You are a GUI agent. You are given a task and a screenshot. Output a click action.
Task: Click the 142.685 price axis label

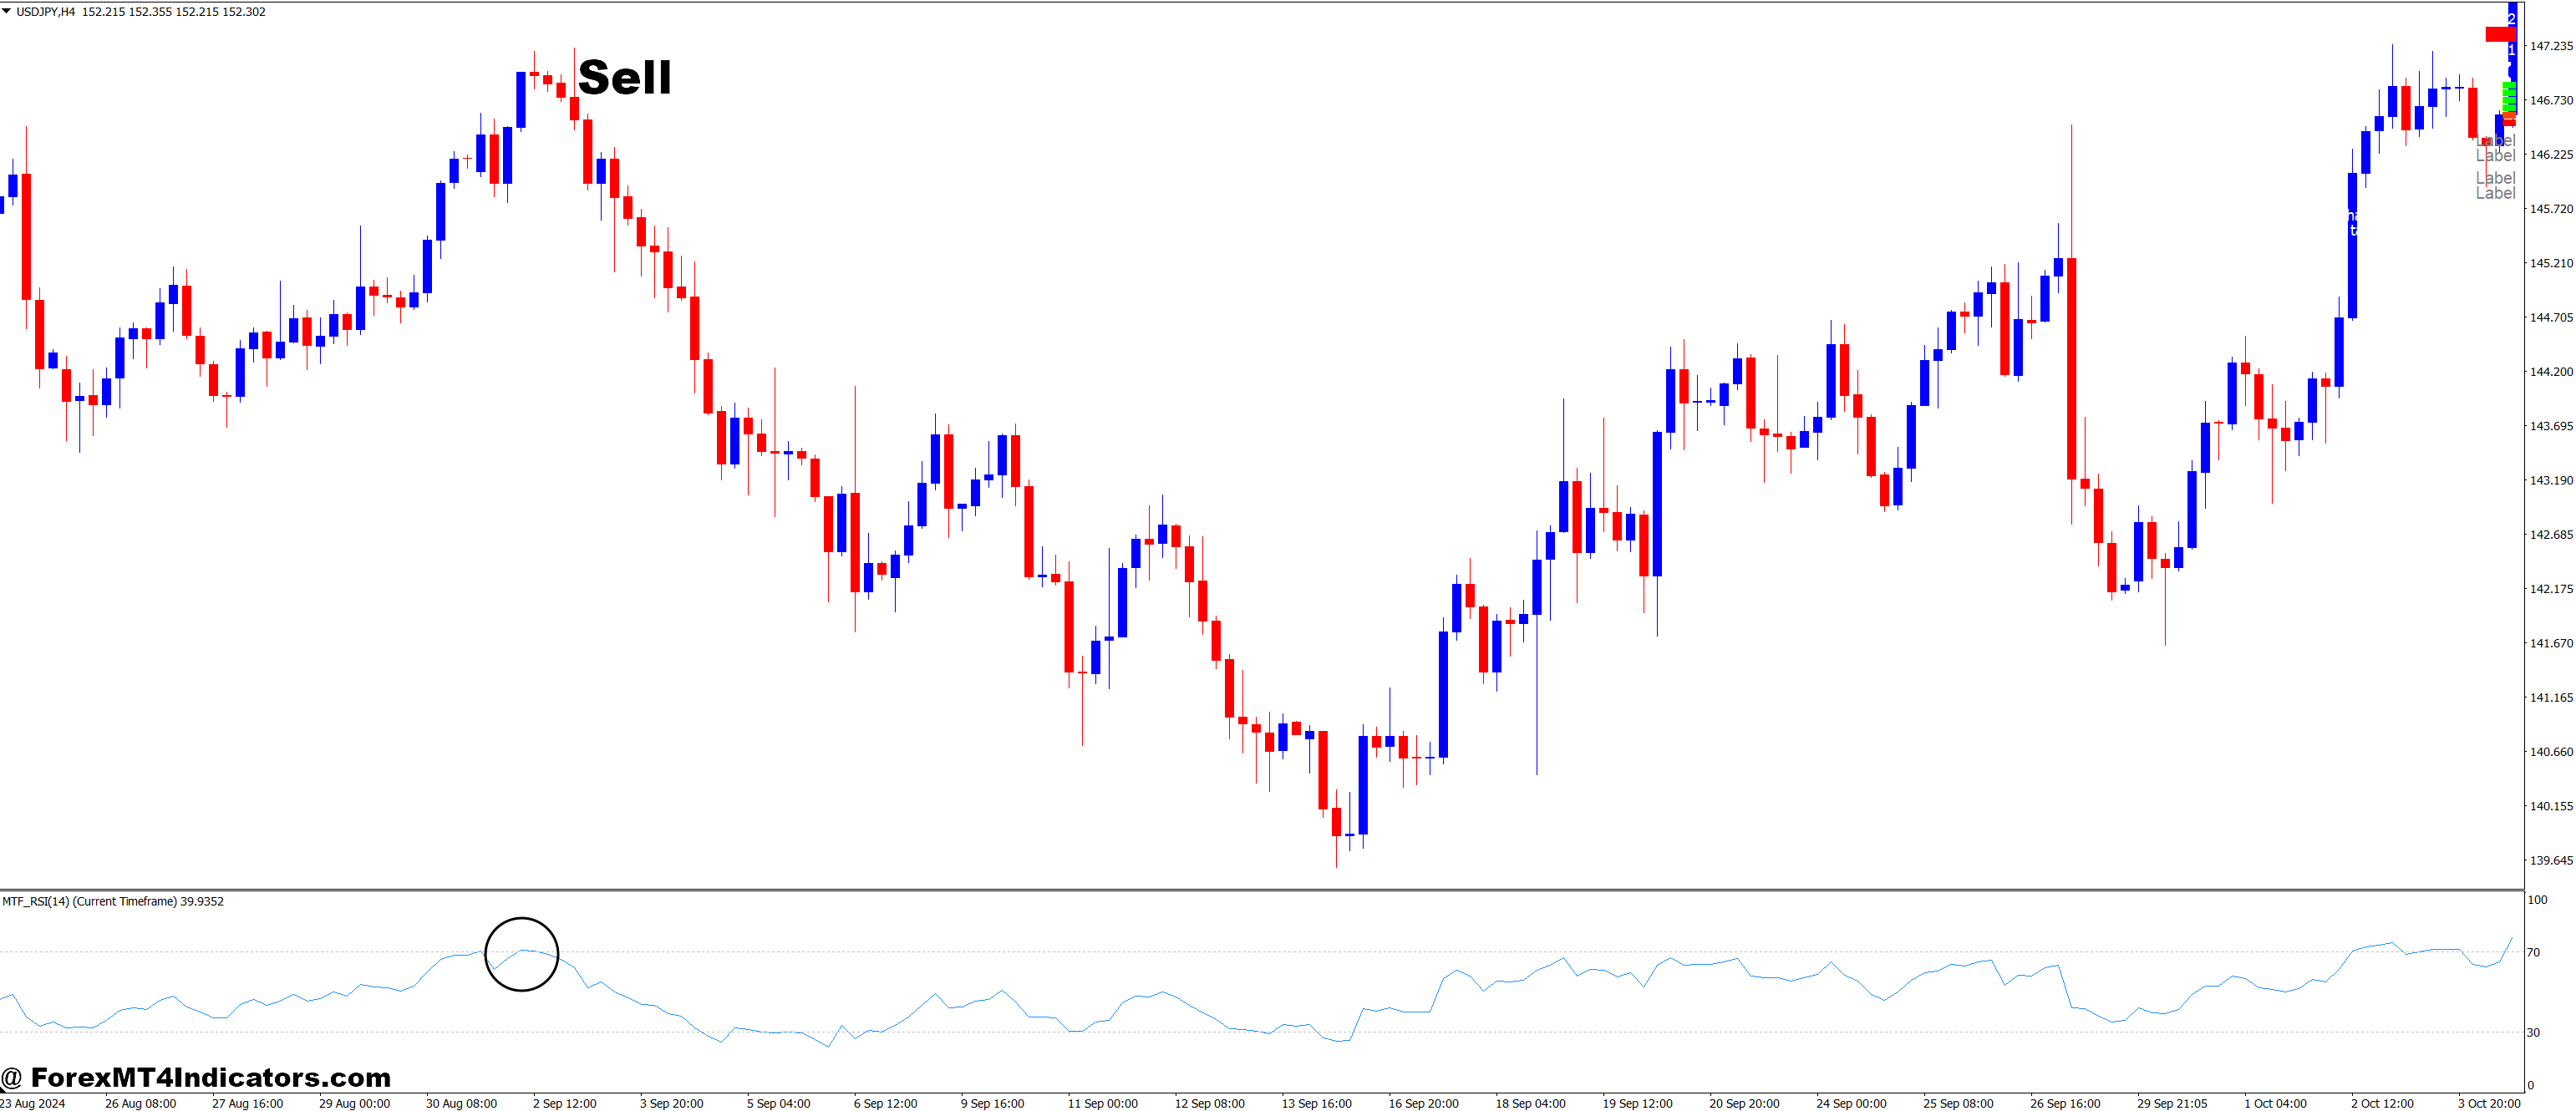(x=2551, y=535)
